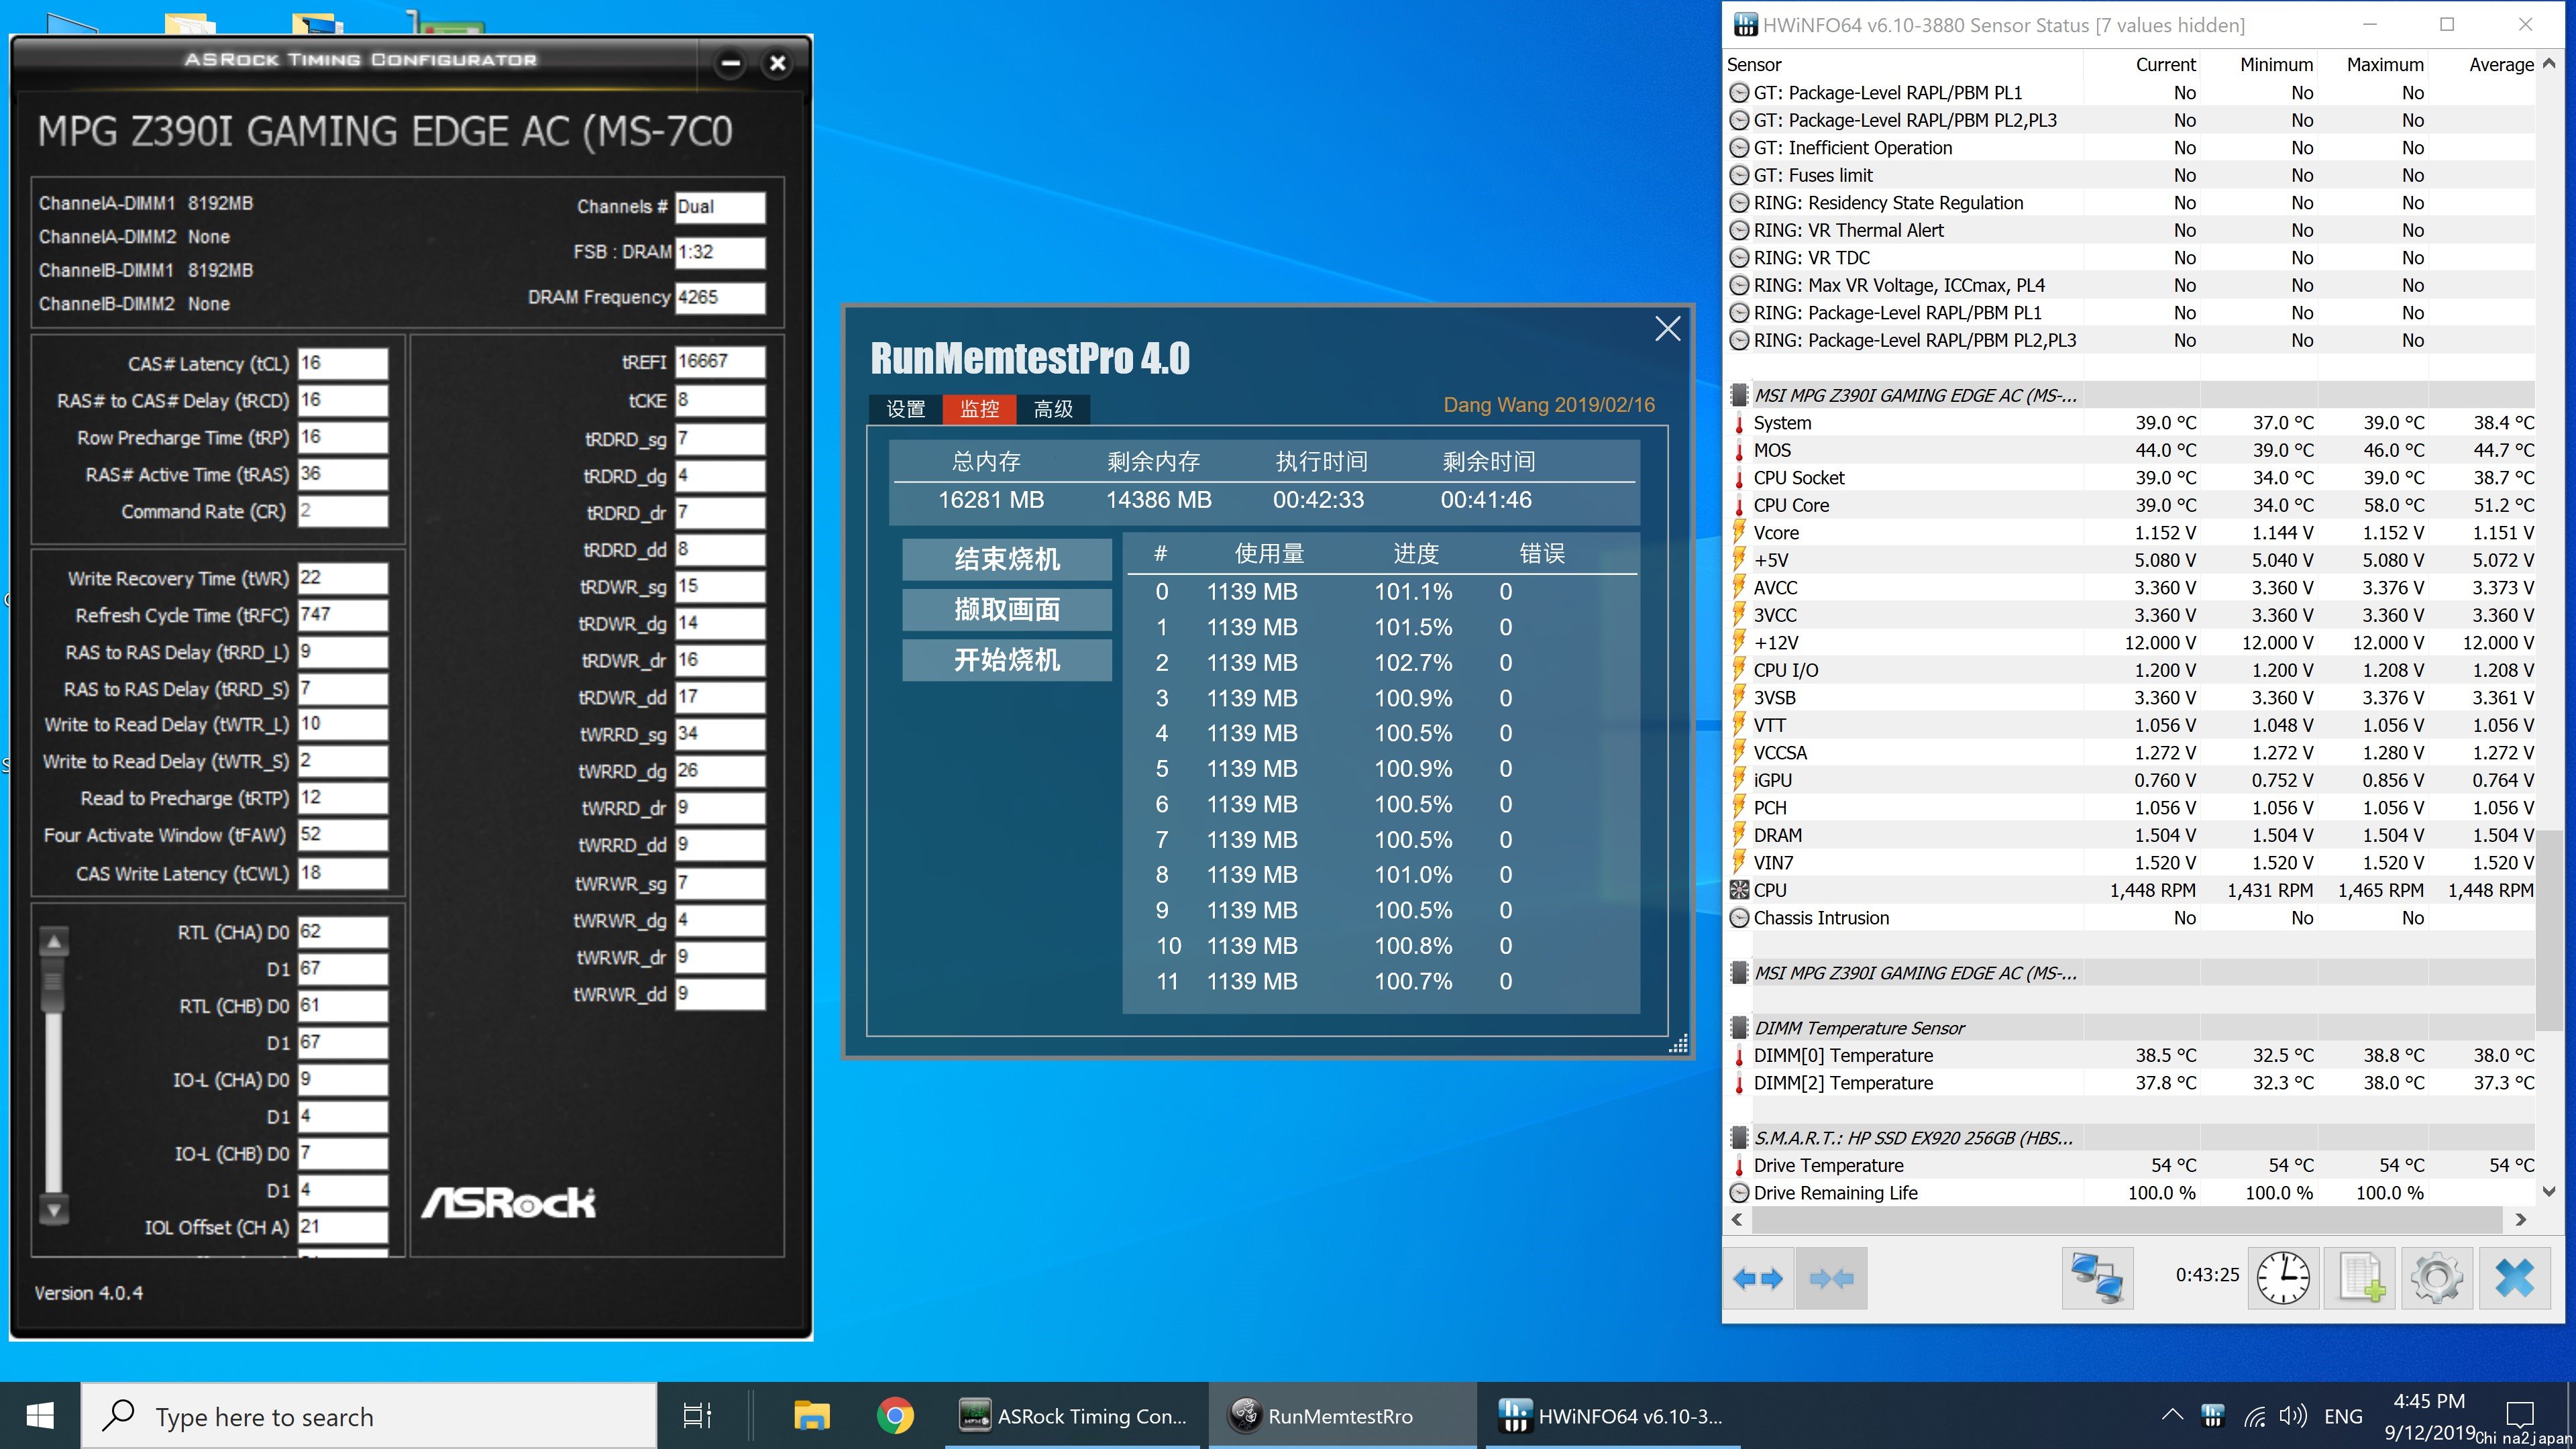
Task: Click the DIMM Temperature Sensor chip icon
Action: pos(1740,1028)
